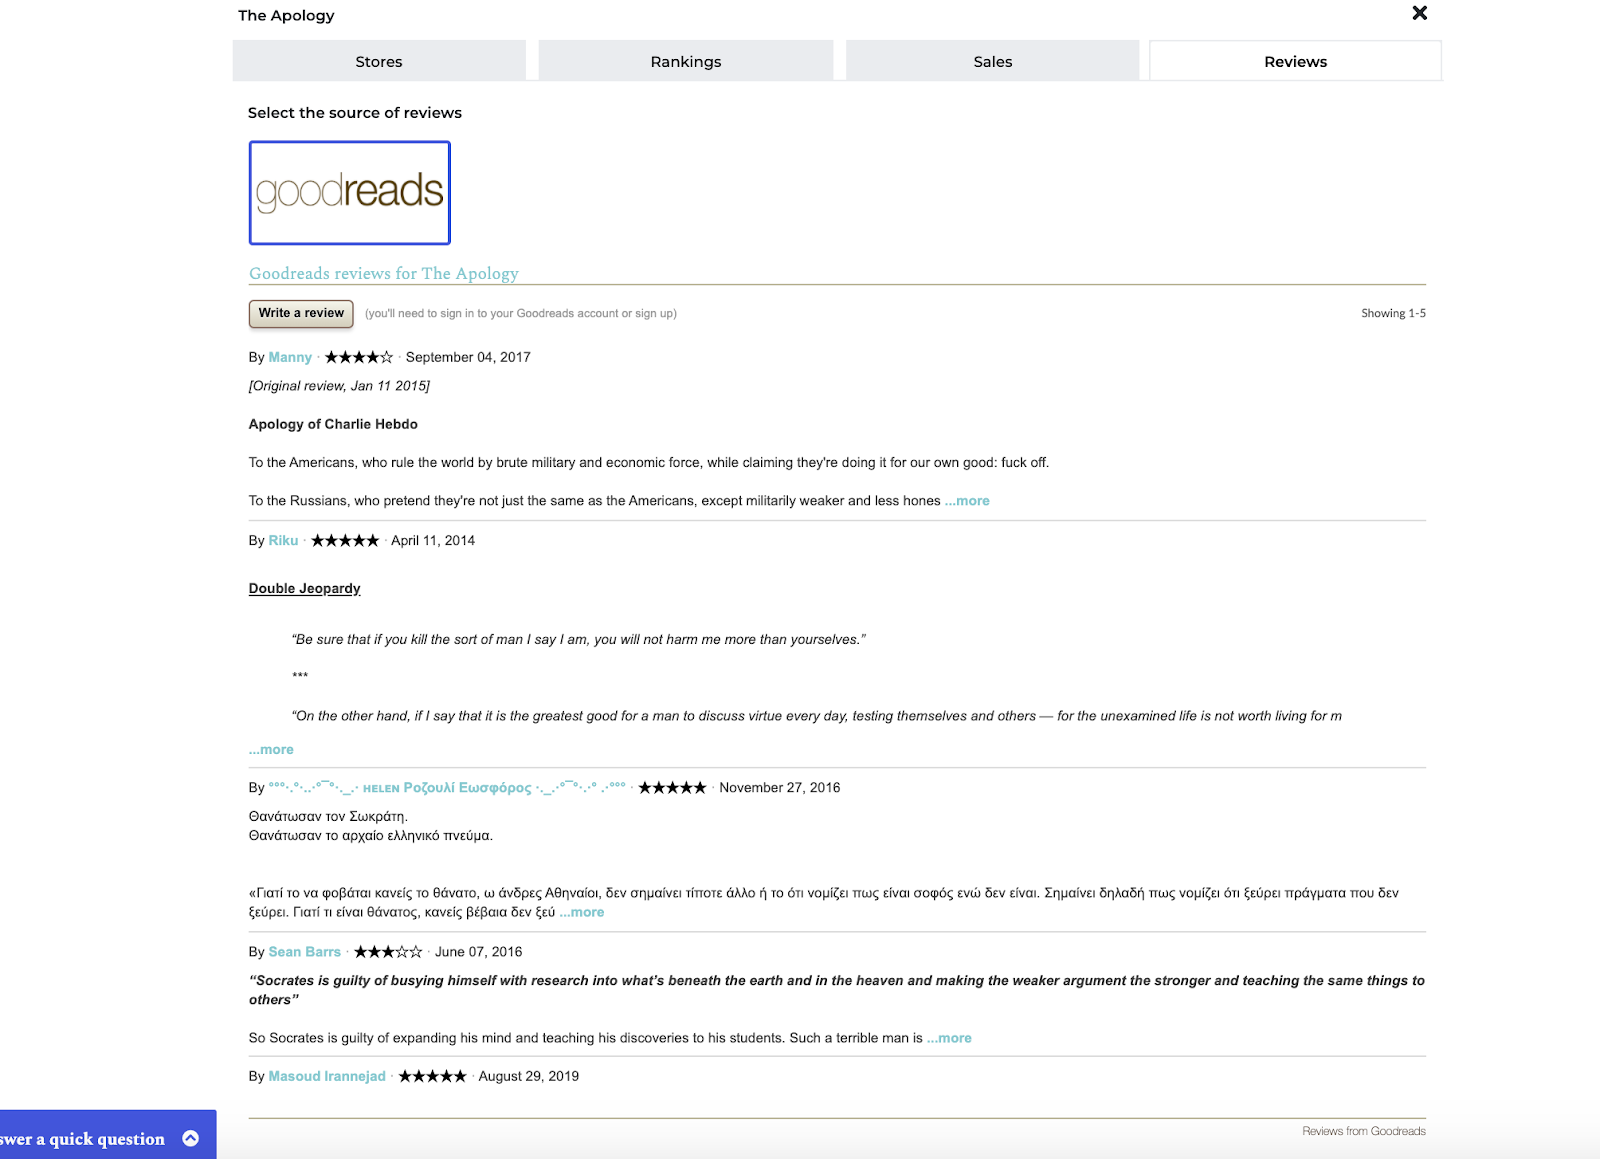The width and height of the screenshot is (1600, 1159).
Task: Click the September 04, 2017 review date
Action: pos(468,357)
